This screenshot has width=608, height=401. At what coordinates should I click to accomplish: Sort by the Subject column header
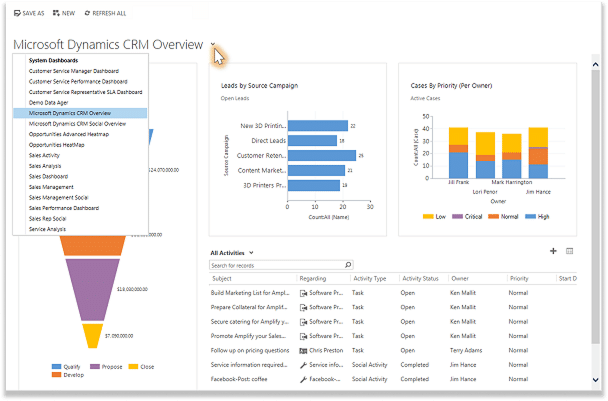click(222, 278)
